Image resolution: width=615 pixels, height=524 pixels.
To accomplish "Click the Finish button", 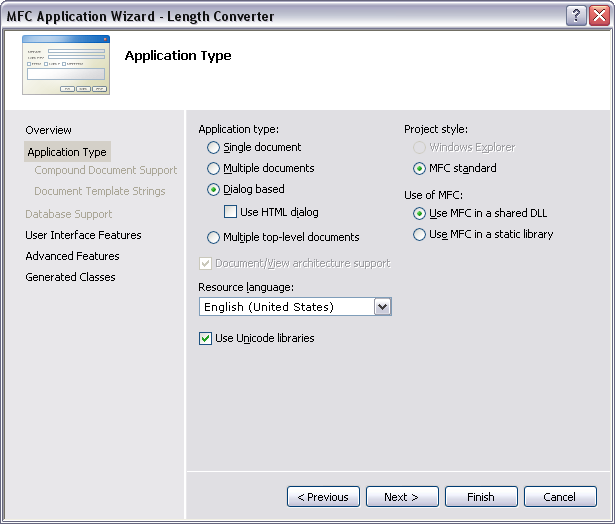I will [481, 497].
